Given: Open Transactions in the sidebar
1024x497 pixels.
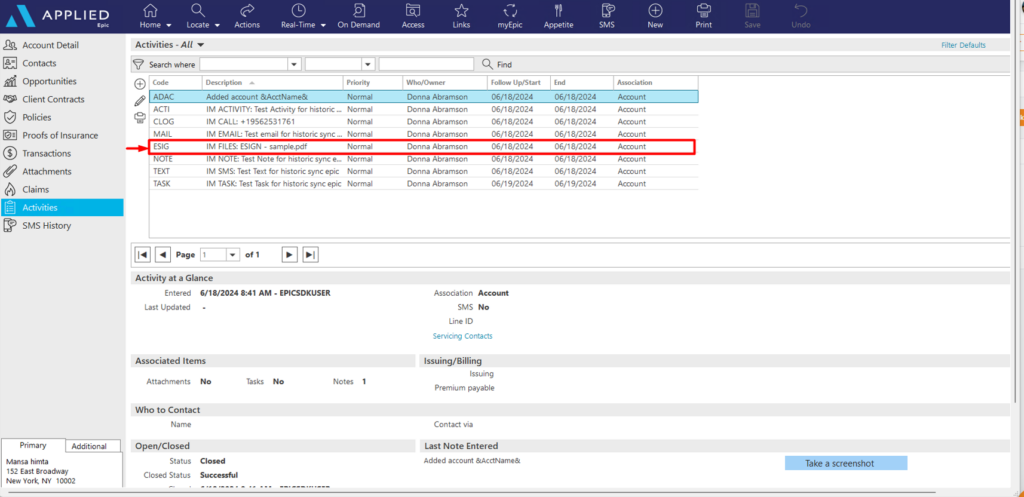Looking at the screenshot, I should (x=46, y=153).
